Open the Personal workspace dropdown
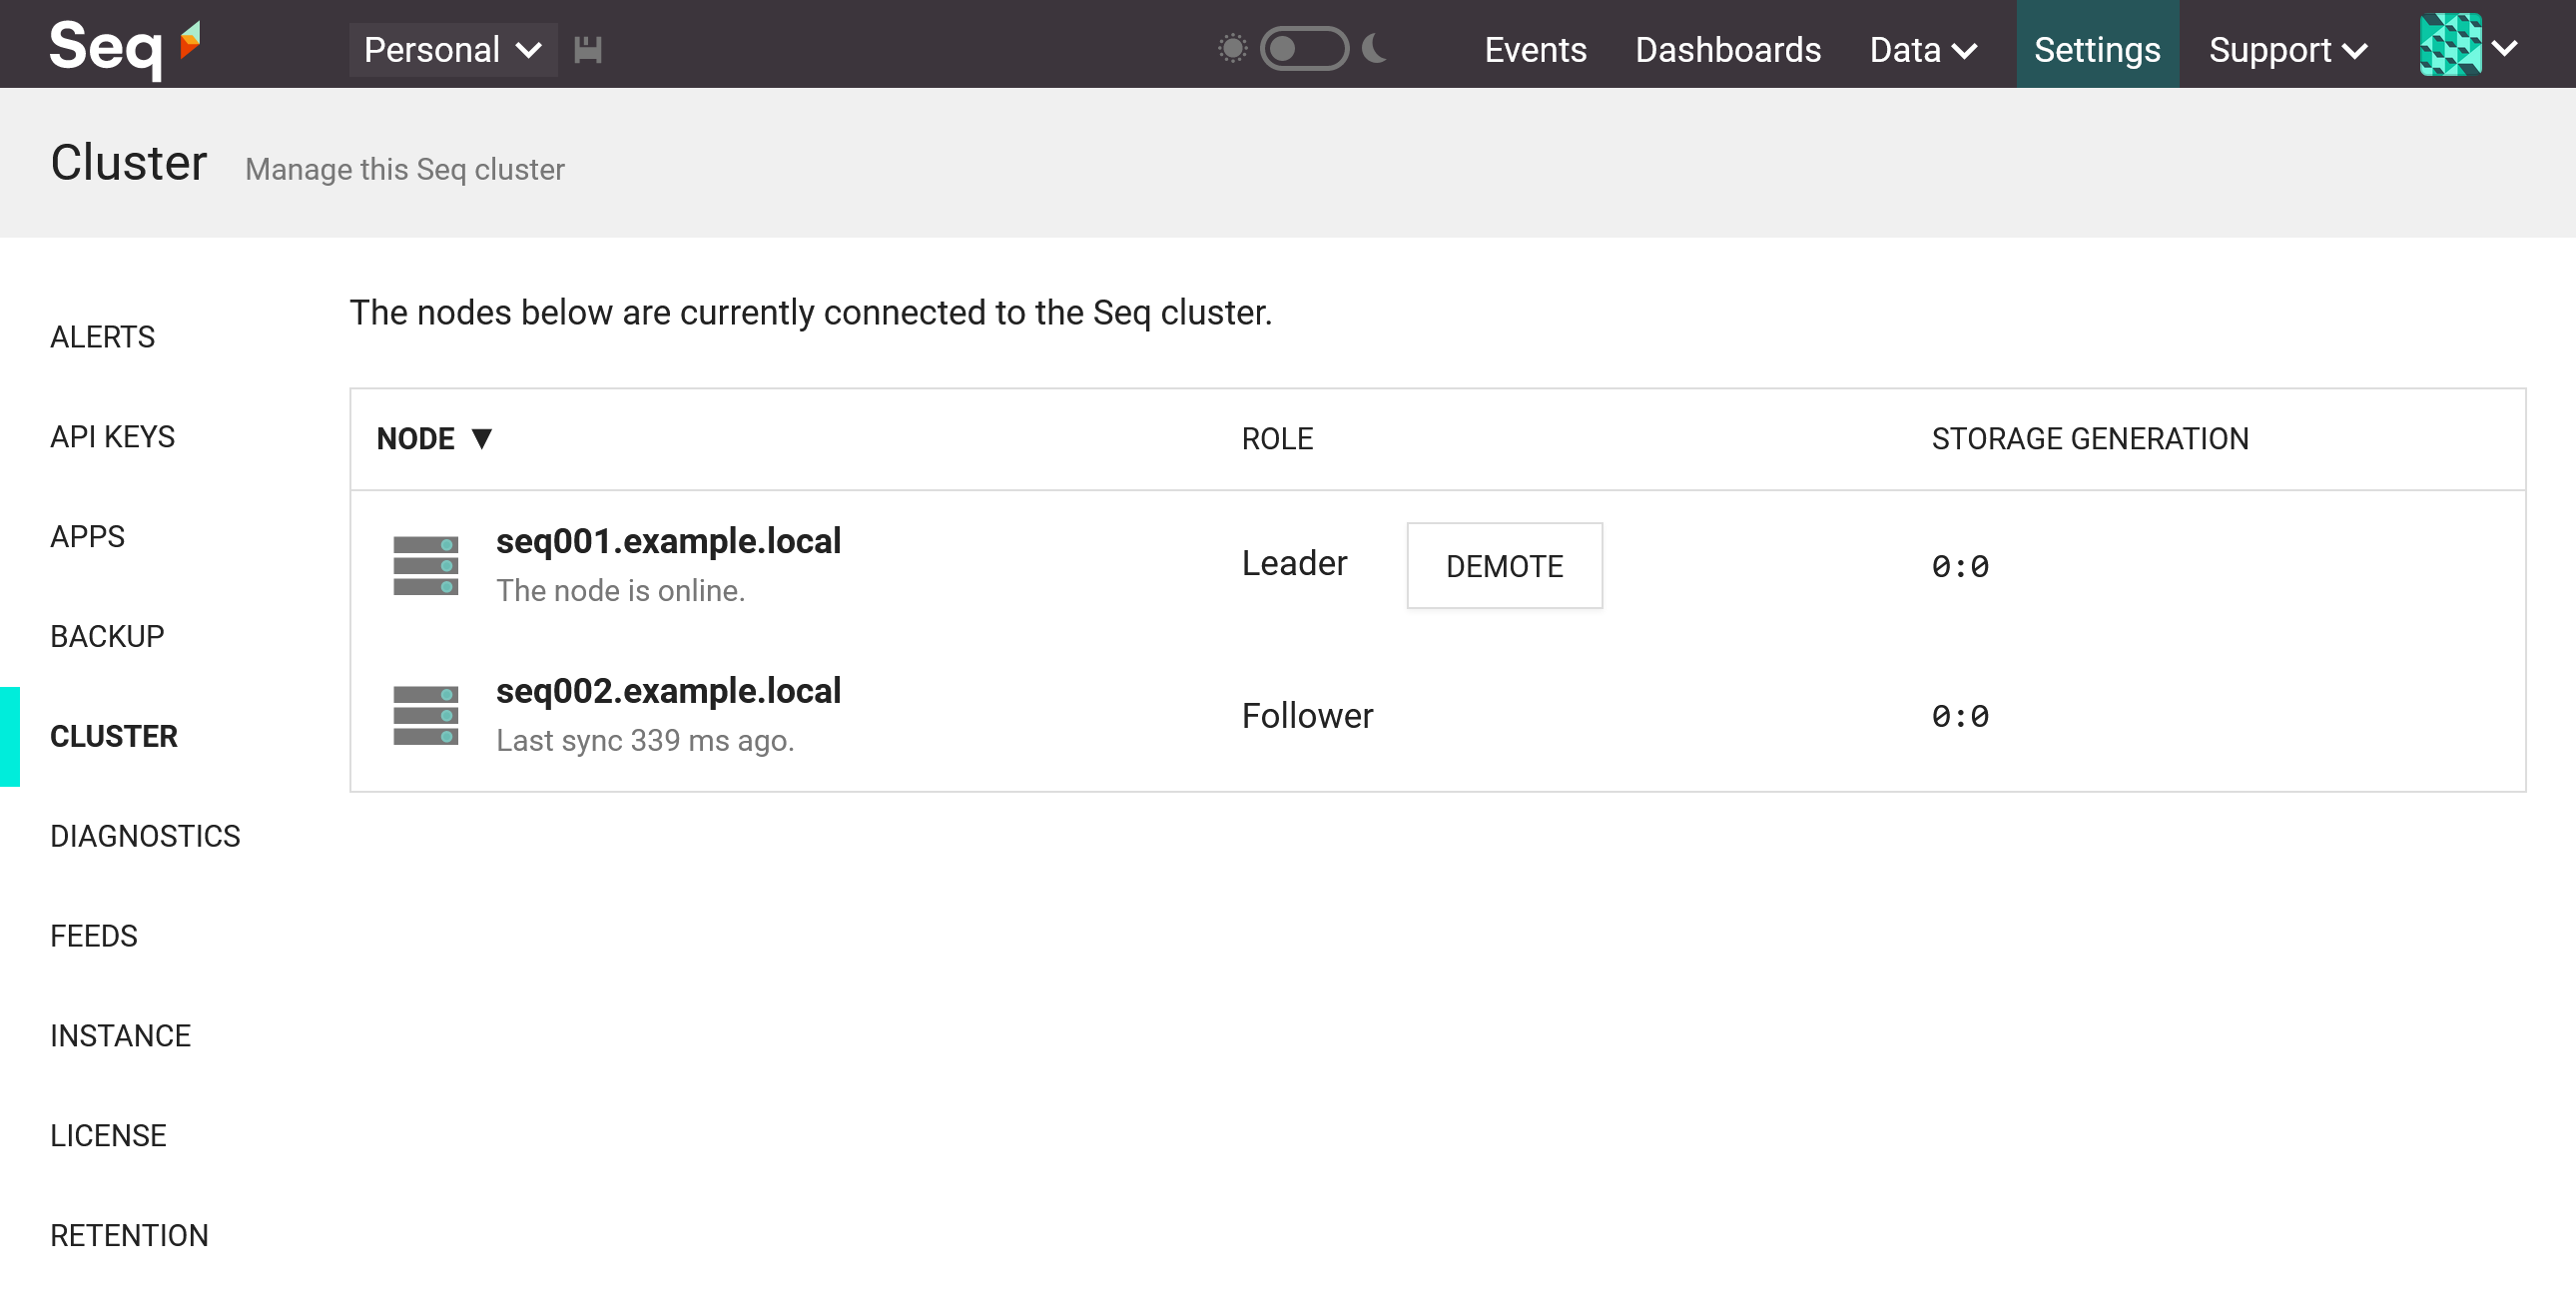The width and height of the screenshot is (2576, 1305). point(452,49)
